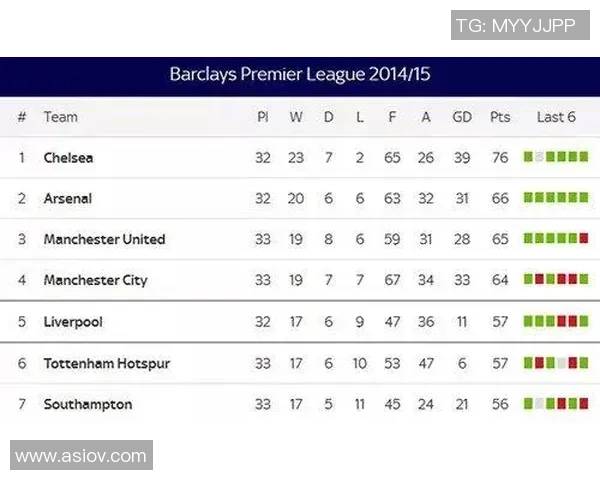Sort by the Team column header
600x480 pixels.
(x=60, y=117)
